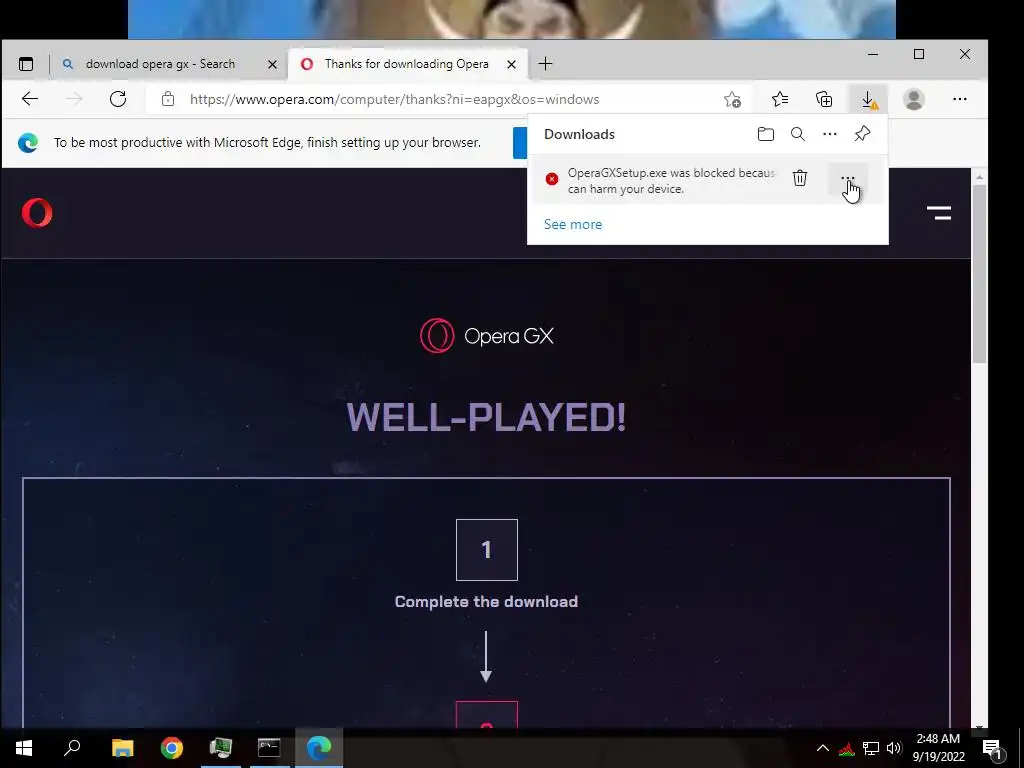Screen dimensions: 1024x768
Task: Click the Opera GX logo
Action: (x=487, y=336)
